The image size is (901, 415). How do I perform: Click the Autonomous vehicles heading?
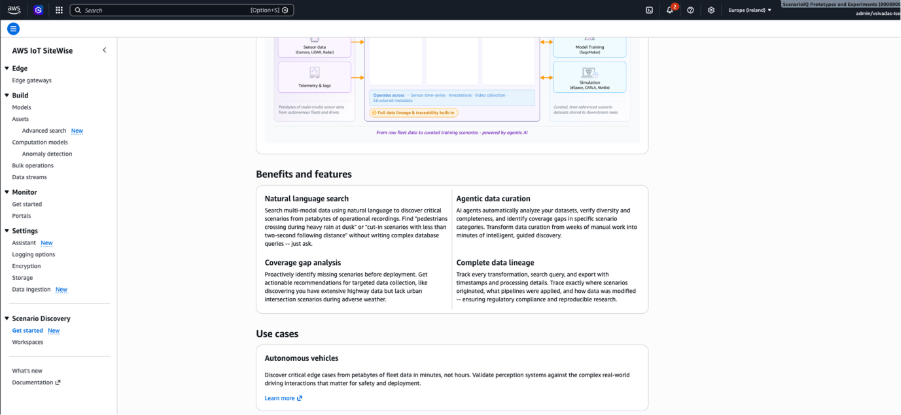tap(301, 358)
